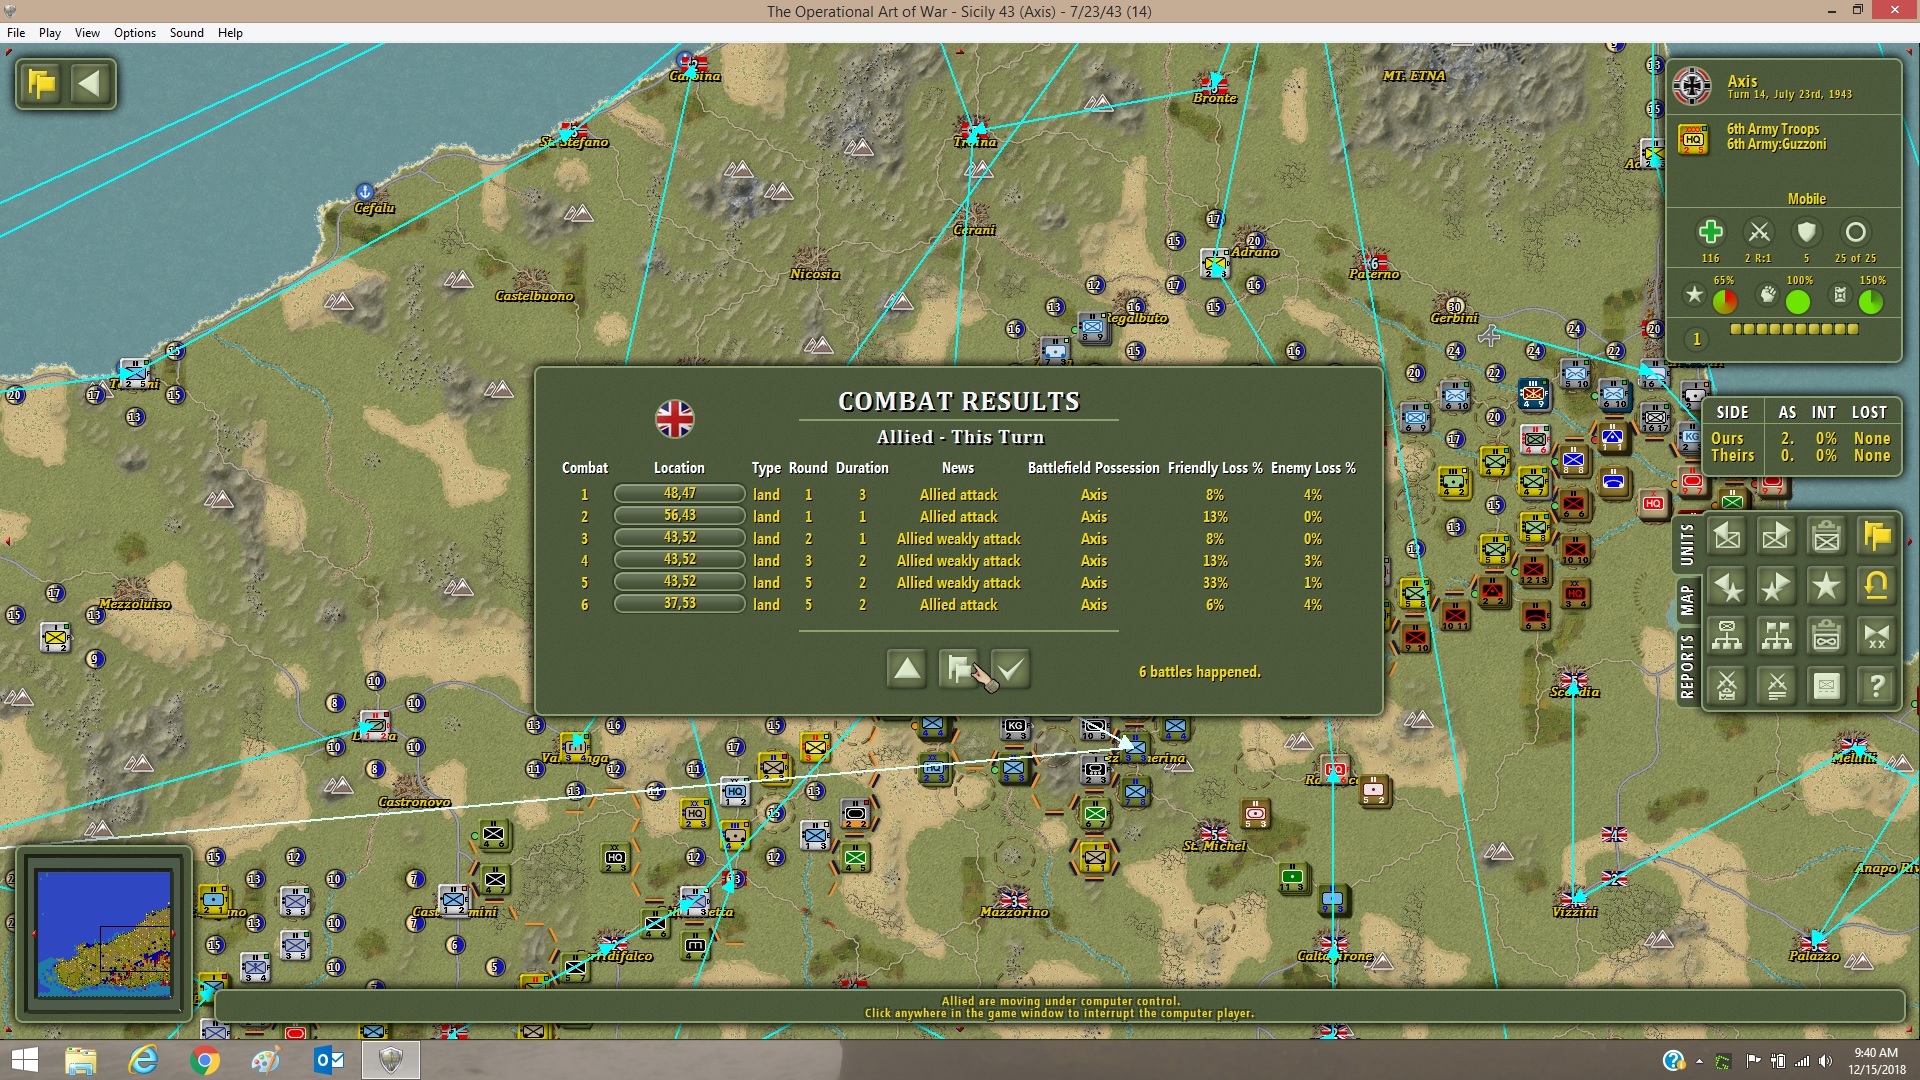1920x1080 pixels.
Task: Click the yellow flag button at top left
Action: coord(42,83)
